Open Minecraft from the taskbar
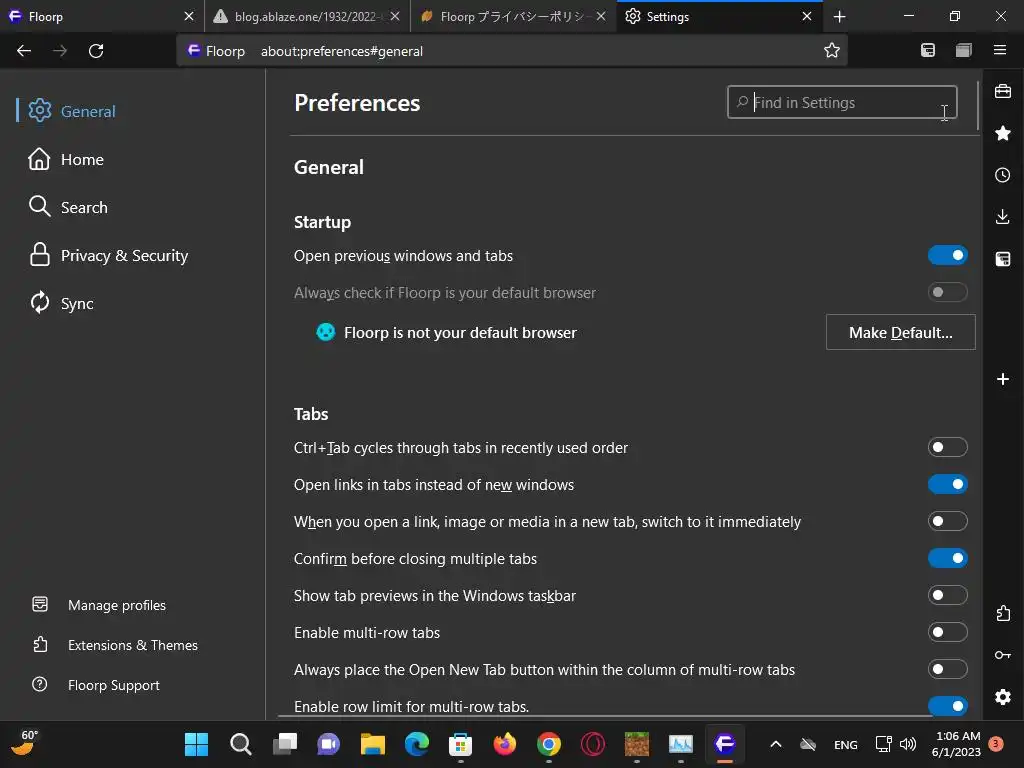The width and height of the screenshot is (1024, 768). (637, 744)
